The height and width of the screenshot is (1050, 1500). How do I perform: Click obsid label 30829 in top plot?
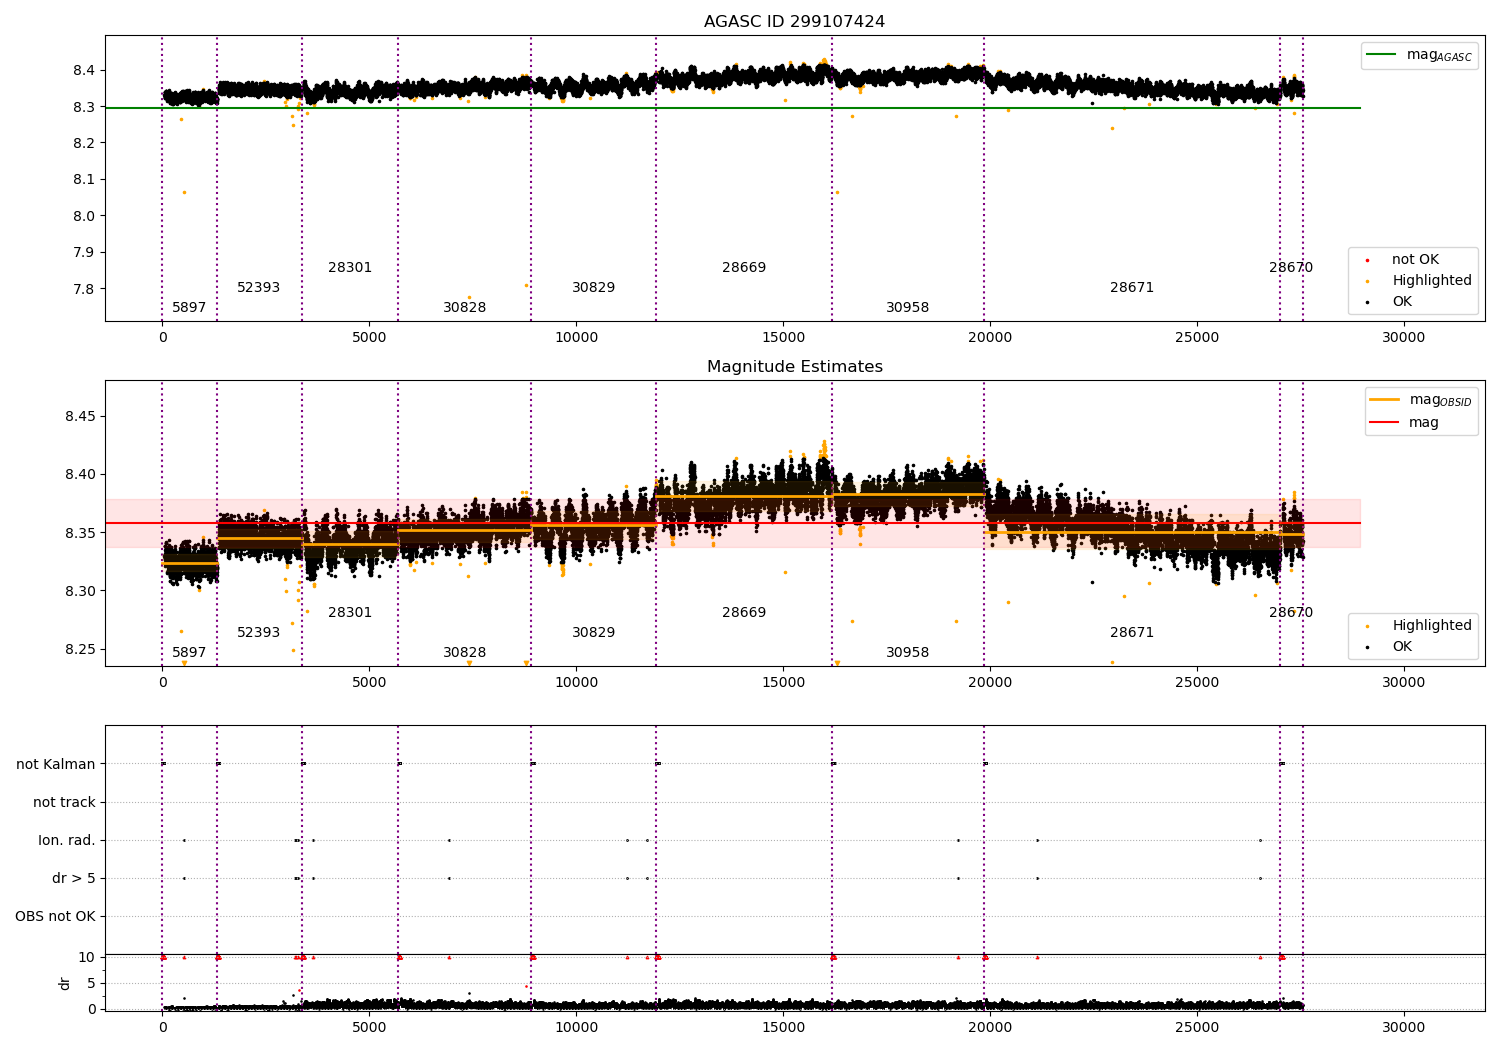(594, 287)
